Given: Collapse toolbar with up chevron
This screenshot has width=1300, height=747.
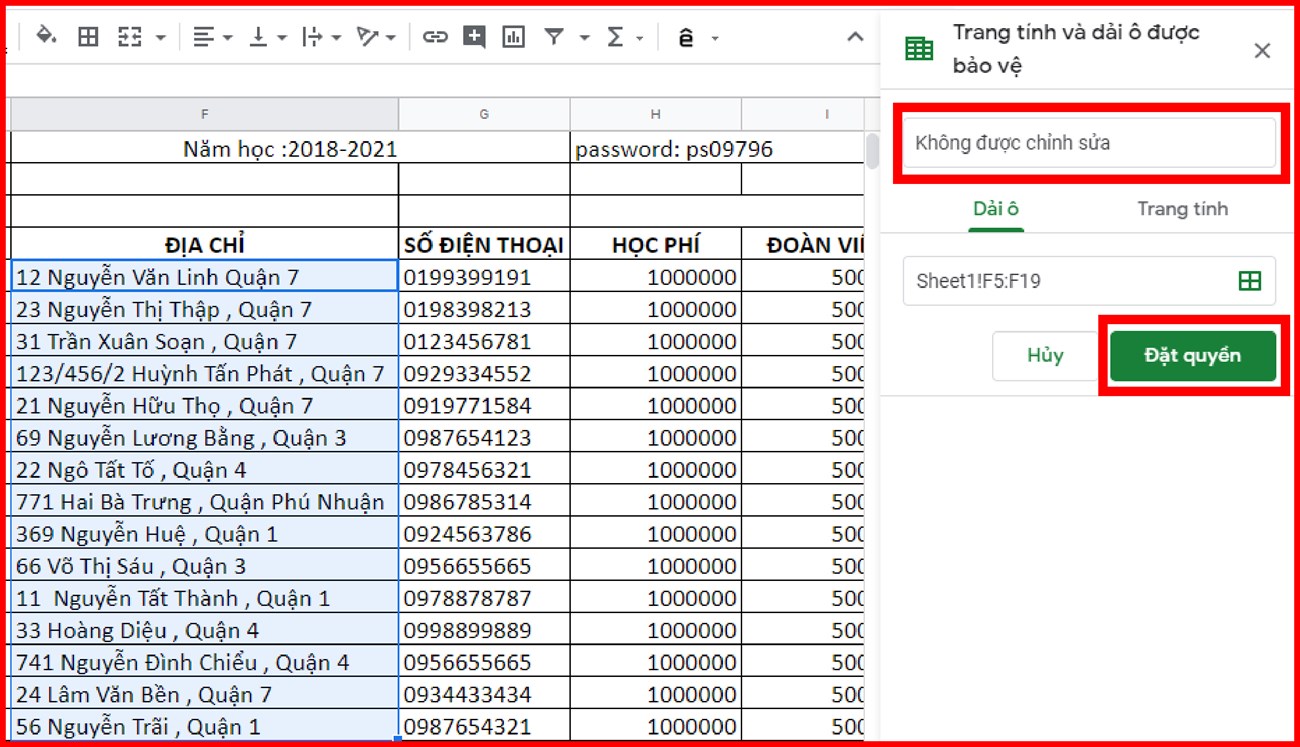Looking at the screenshot, I should coord(855,37).
